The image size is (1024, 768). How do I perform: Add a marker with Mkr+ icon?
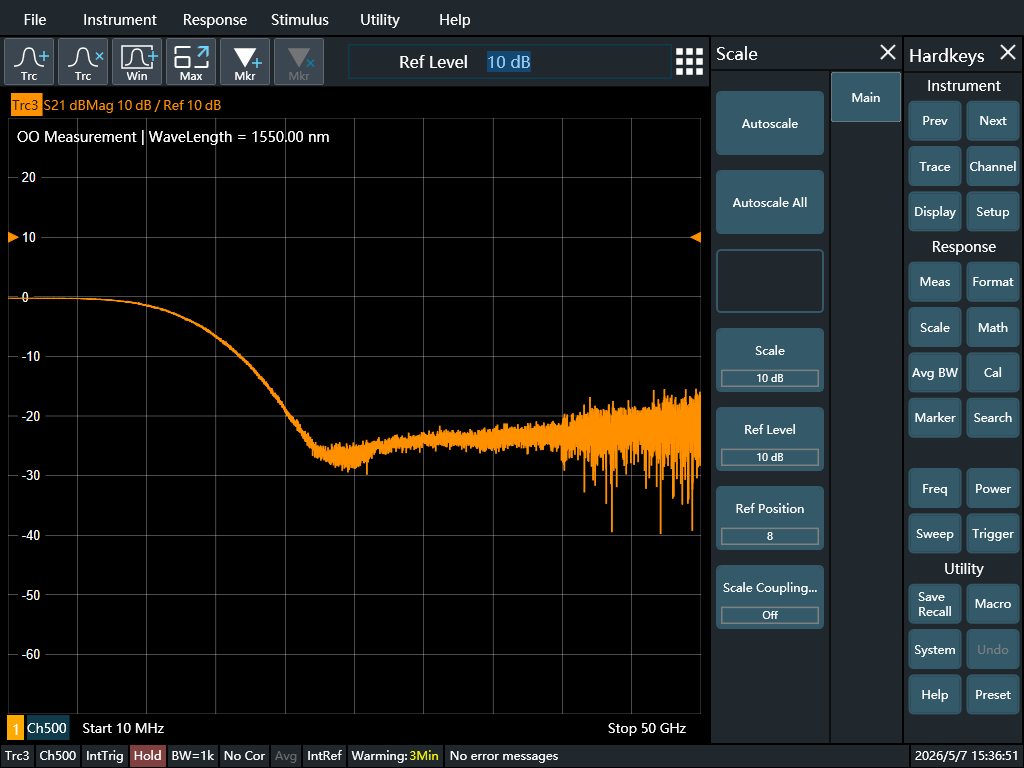coord(245,61)
